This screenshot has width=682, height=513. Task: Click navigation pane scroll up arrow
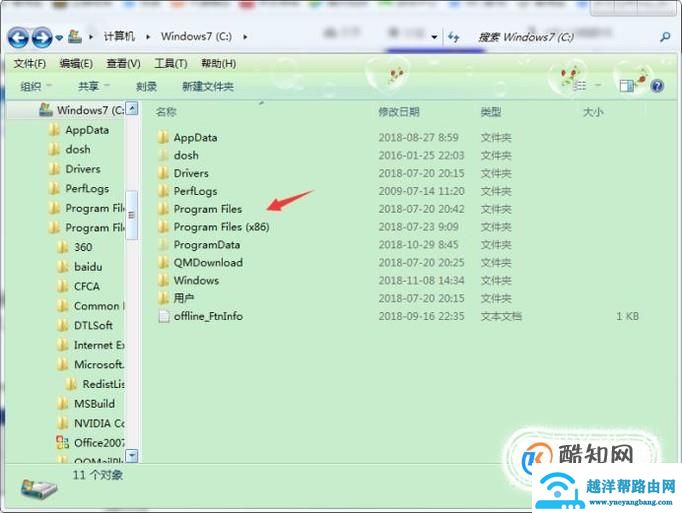[132, 108]
